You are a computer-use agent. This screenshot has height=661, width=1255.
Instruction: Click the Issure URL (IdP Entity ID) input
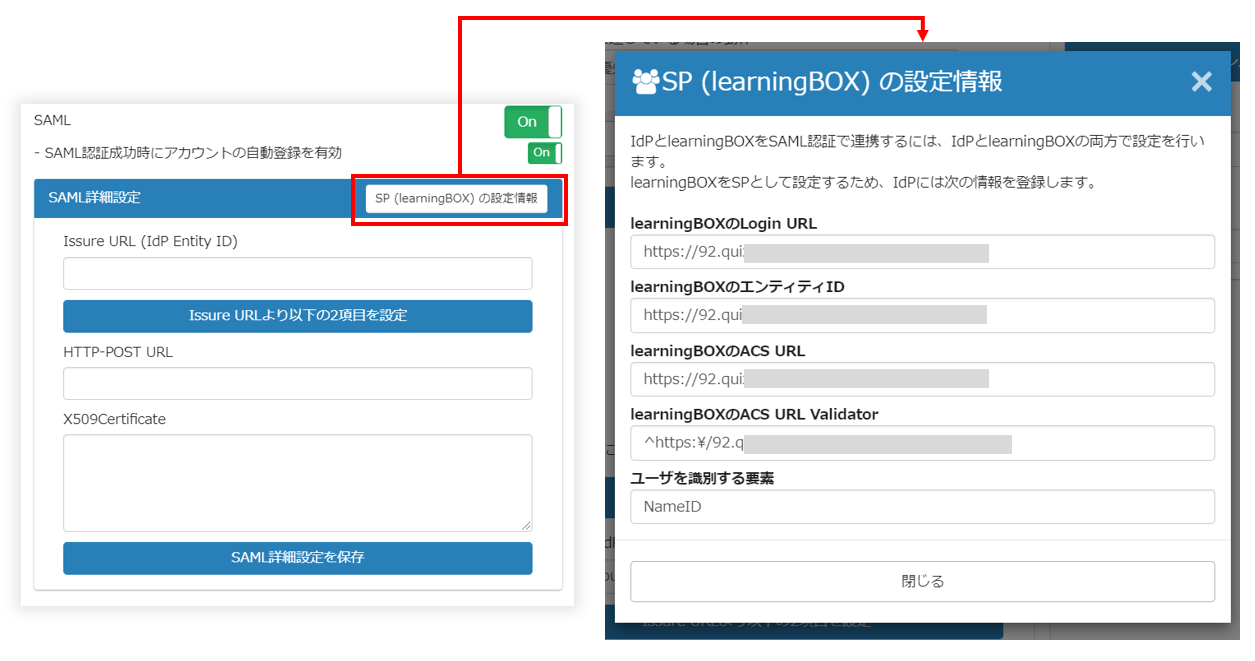pos(297,274)
